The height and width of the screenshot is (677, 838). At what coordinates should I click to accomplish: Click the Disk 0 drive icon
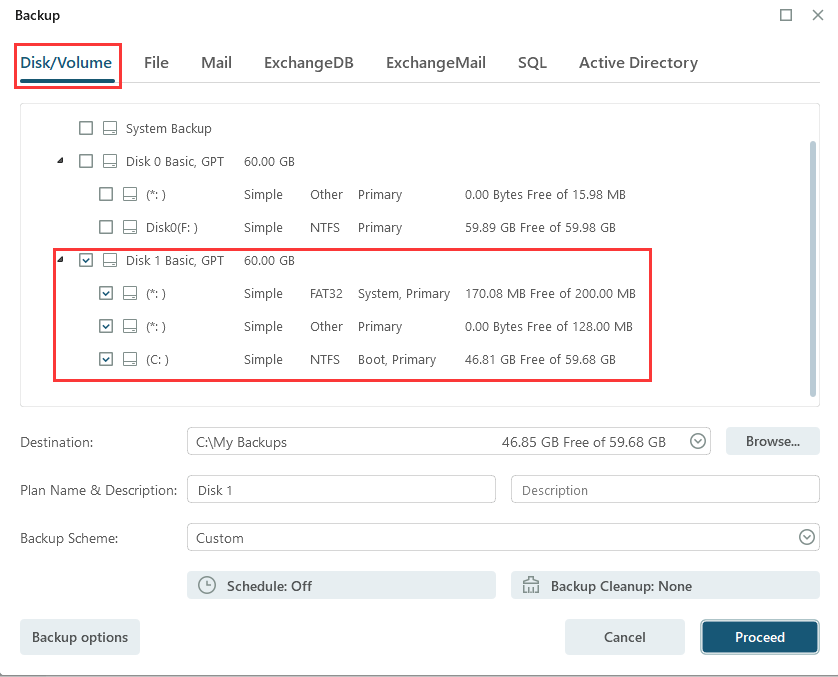(x=110, y=162)
